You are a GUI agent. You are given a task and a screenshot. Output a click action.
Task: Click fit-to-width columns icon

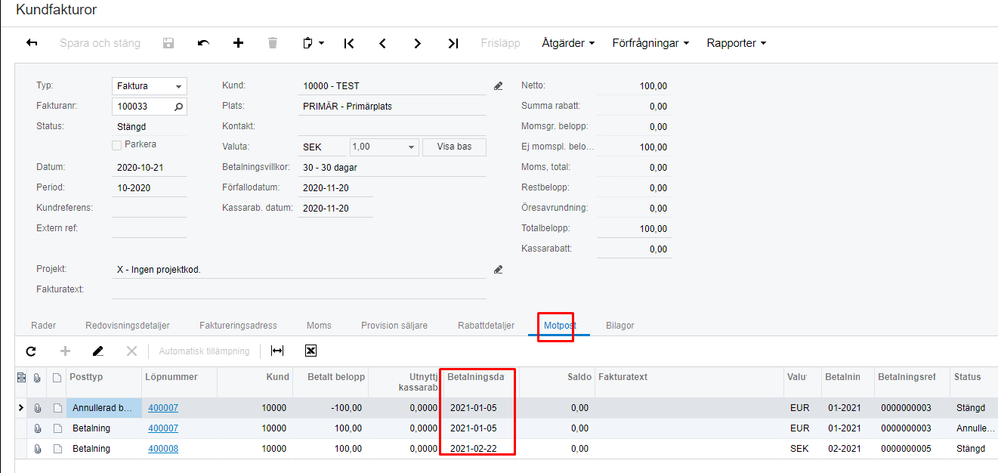click(x=278, y=351)
